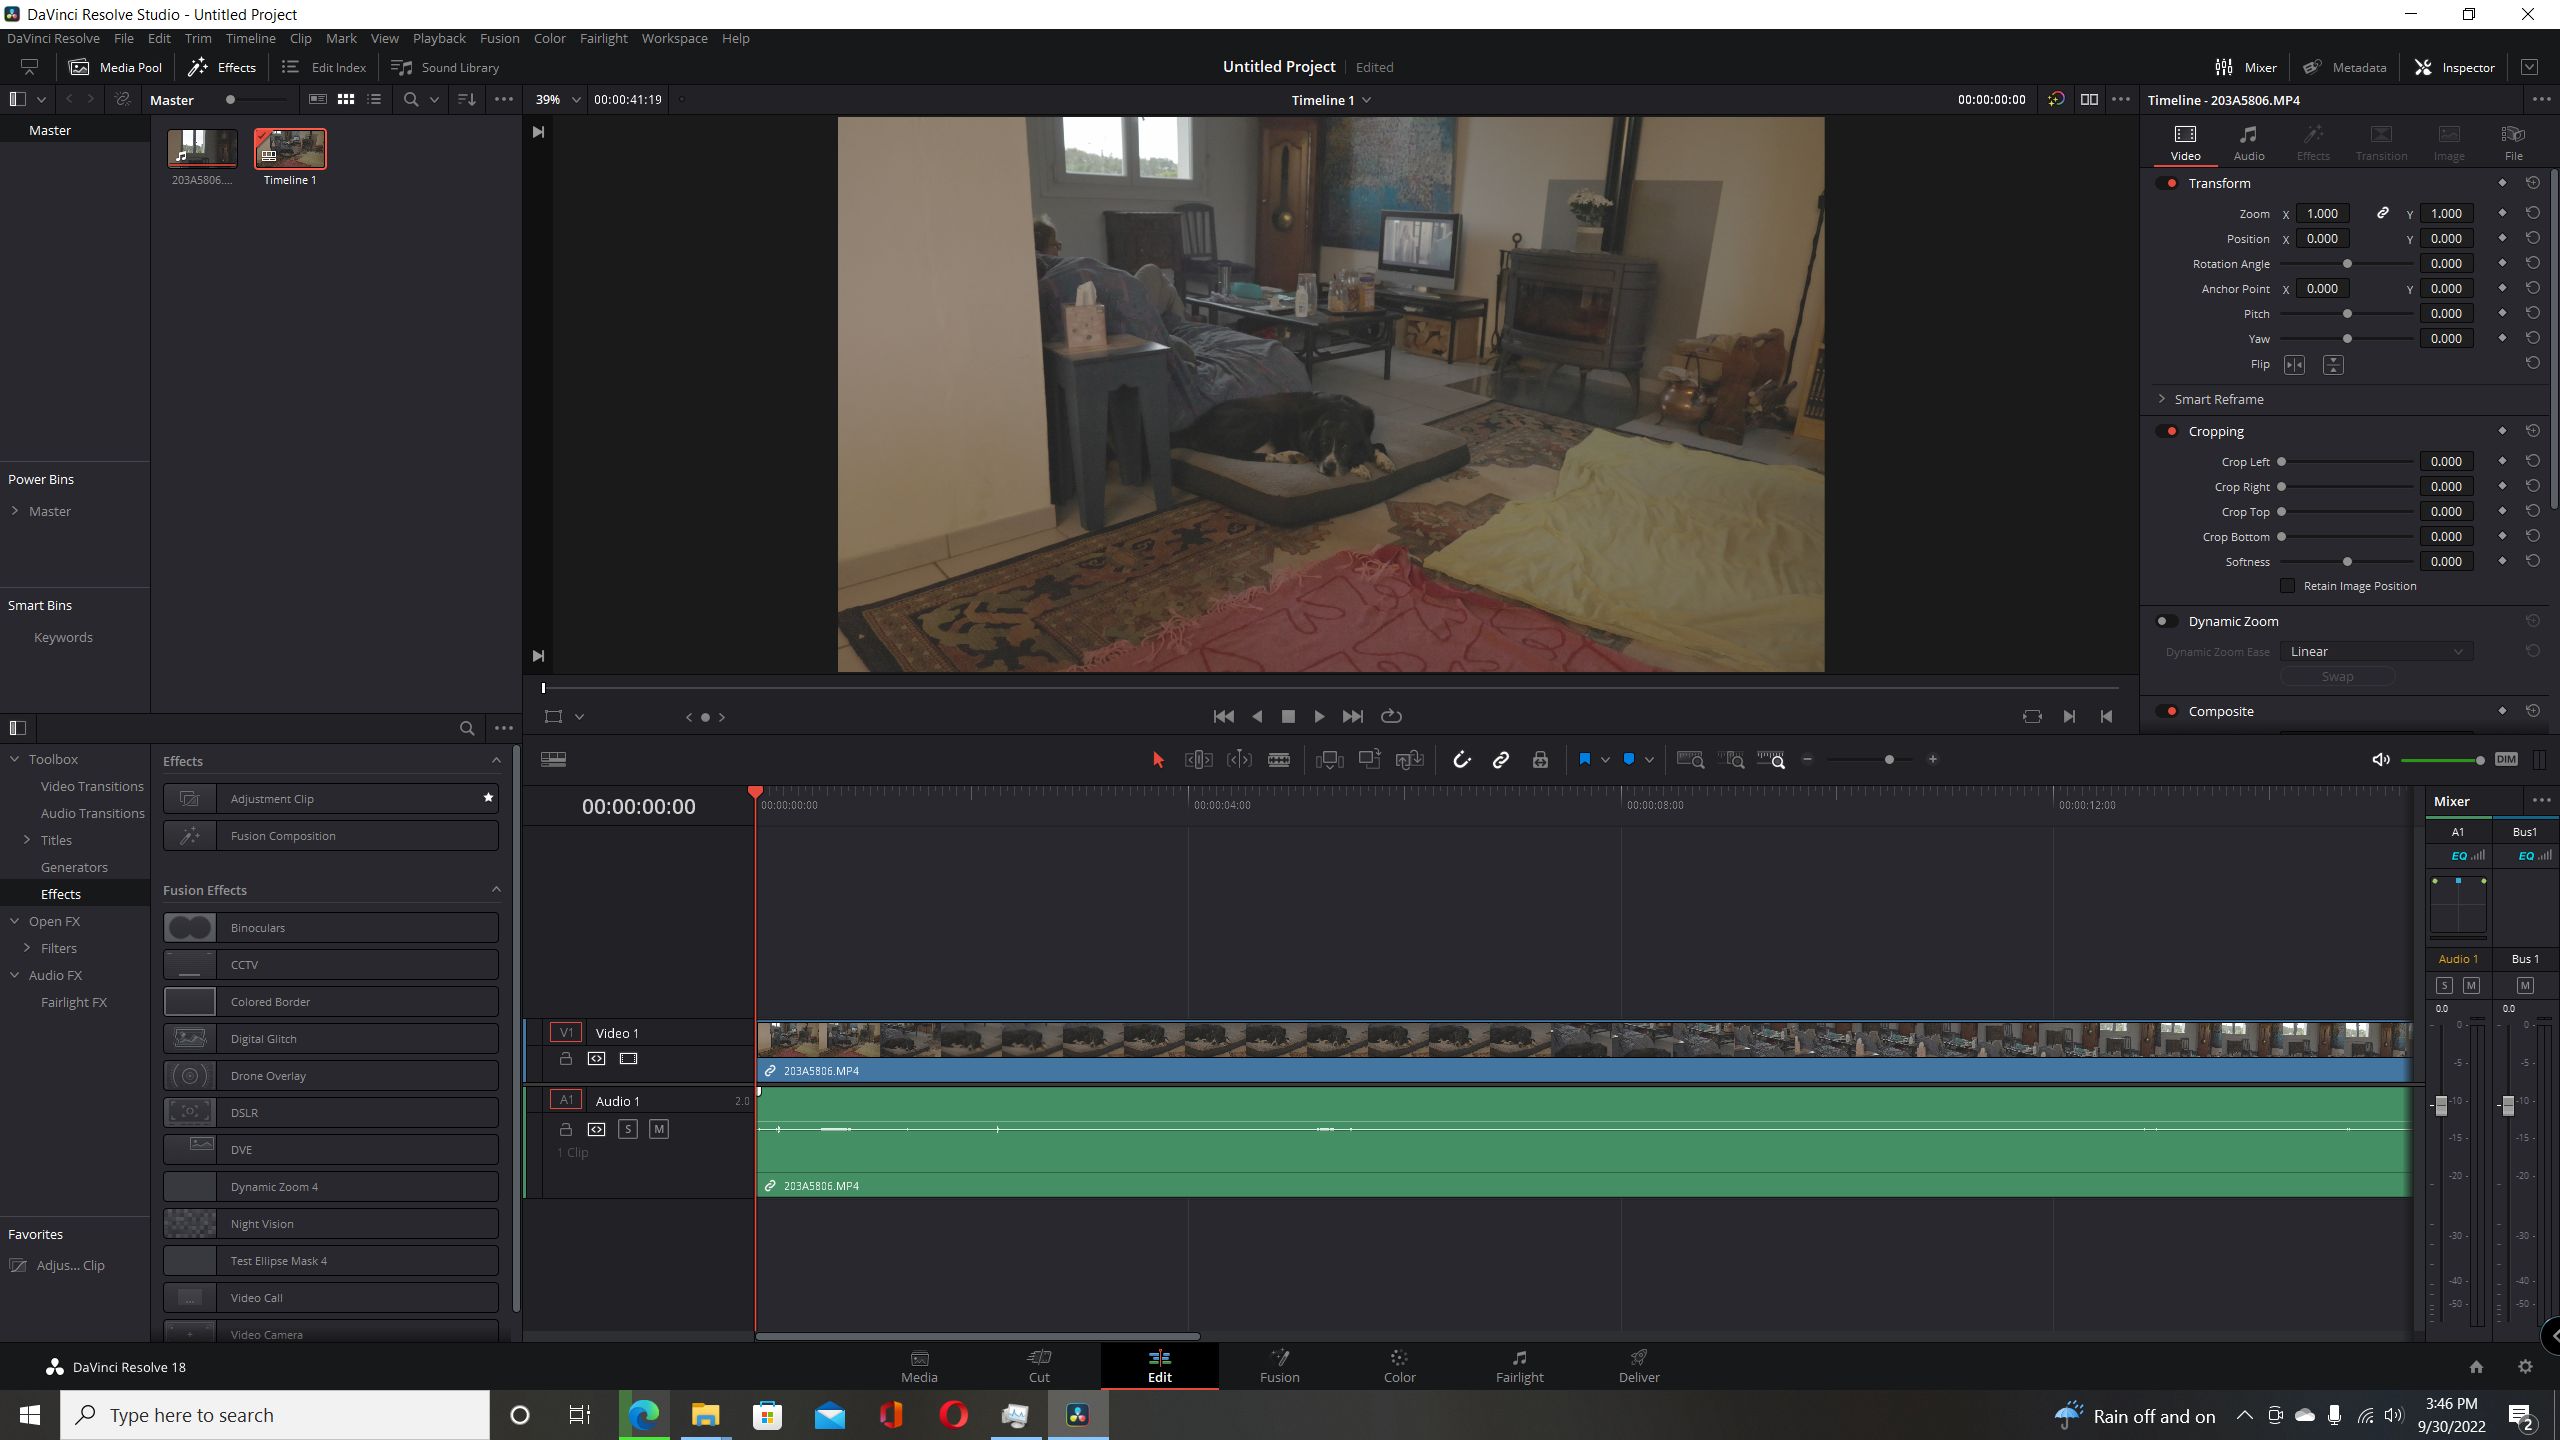Screen dimensions: 2560x1440
Task: Stop playback in viewer
Action: coord(1288,716)
